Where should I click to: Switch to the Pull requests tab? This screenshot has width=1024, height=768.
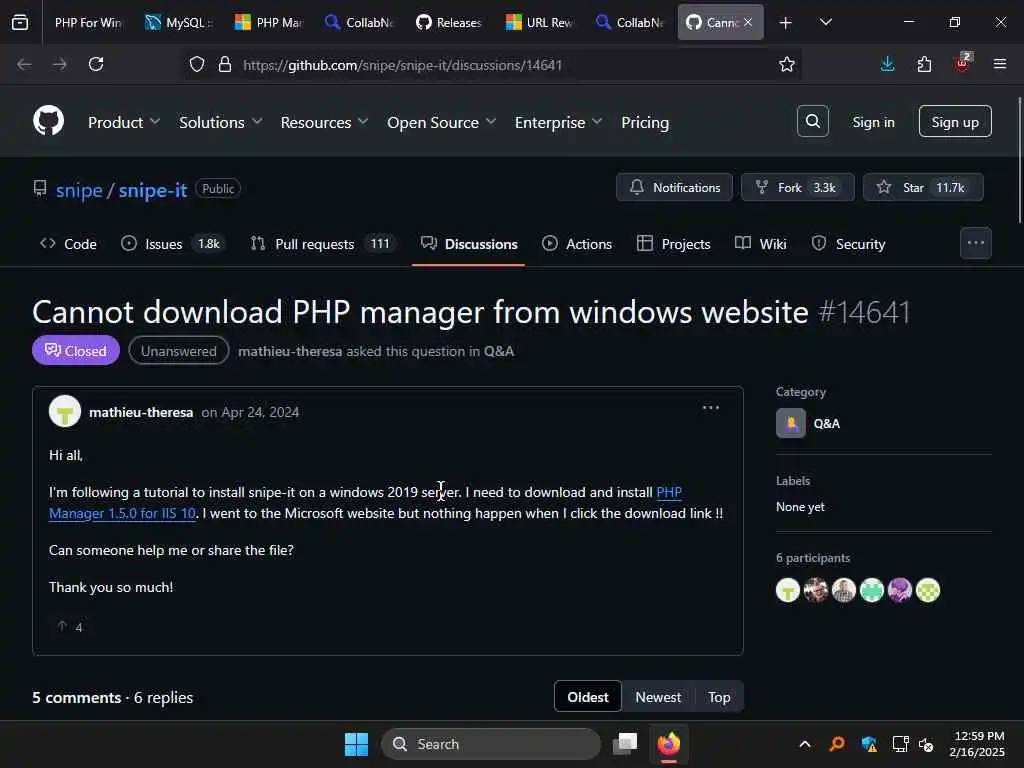click(x=322, y=244)
